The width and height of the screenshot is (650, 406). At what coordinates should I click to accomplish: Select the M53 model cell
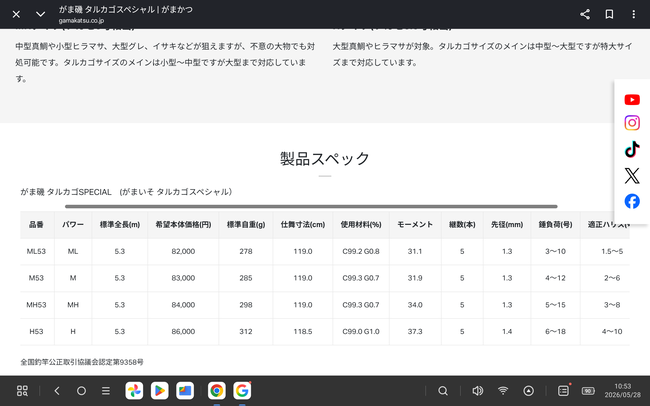pyautogui.click(x=36, y=278)
